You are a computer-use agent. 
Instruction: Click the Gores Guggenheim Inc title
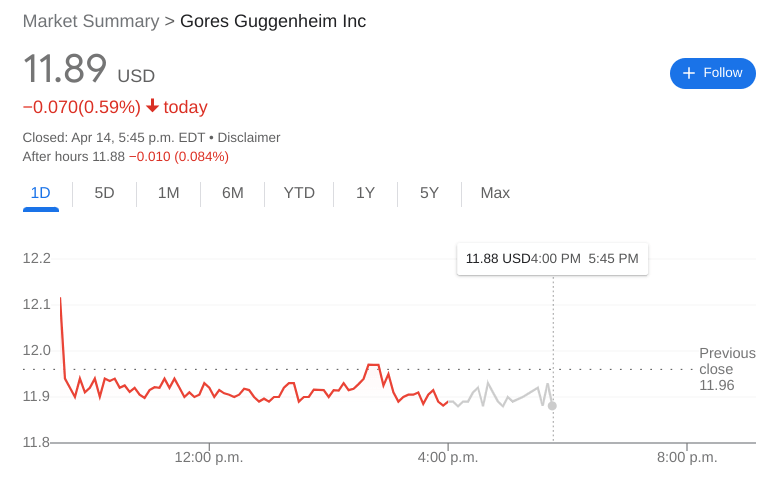click(273, 21)
